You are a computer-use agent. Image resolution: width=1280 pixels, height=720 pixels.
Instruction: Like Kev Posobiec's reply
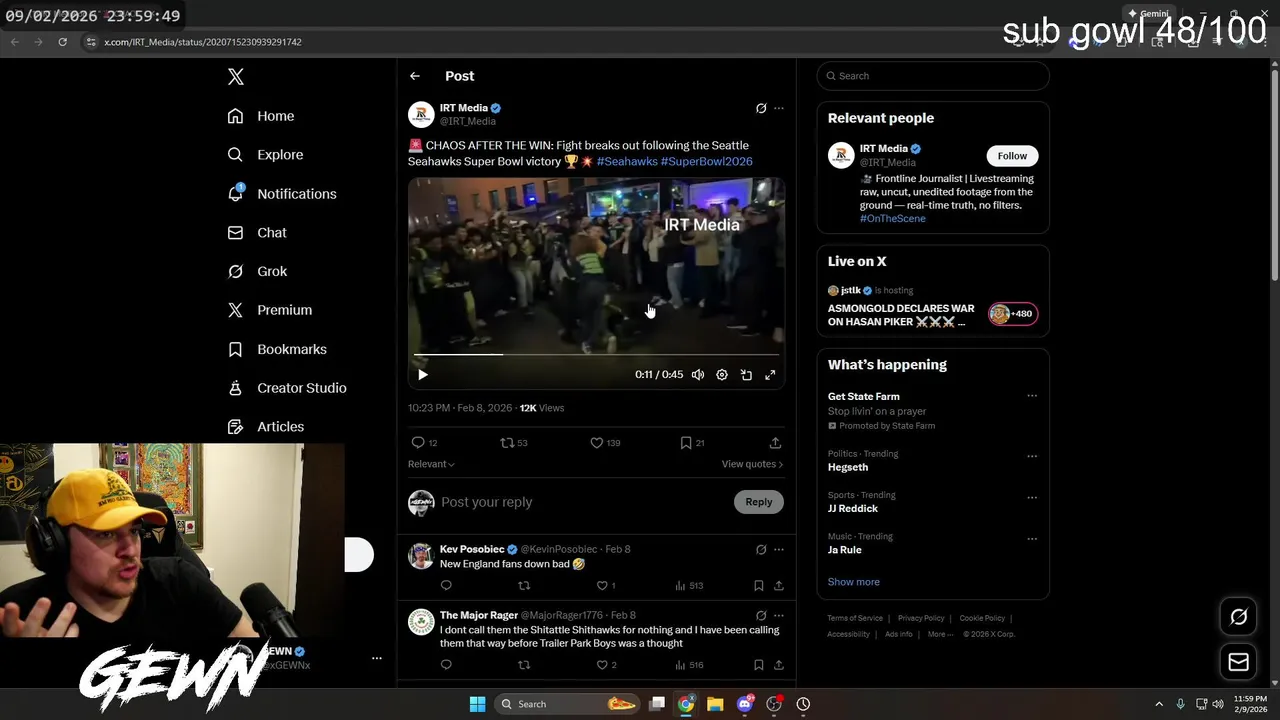[602, 586]
